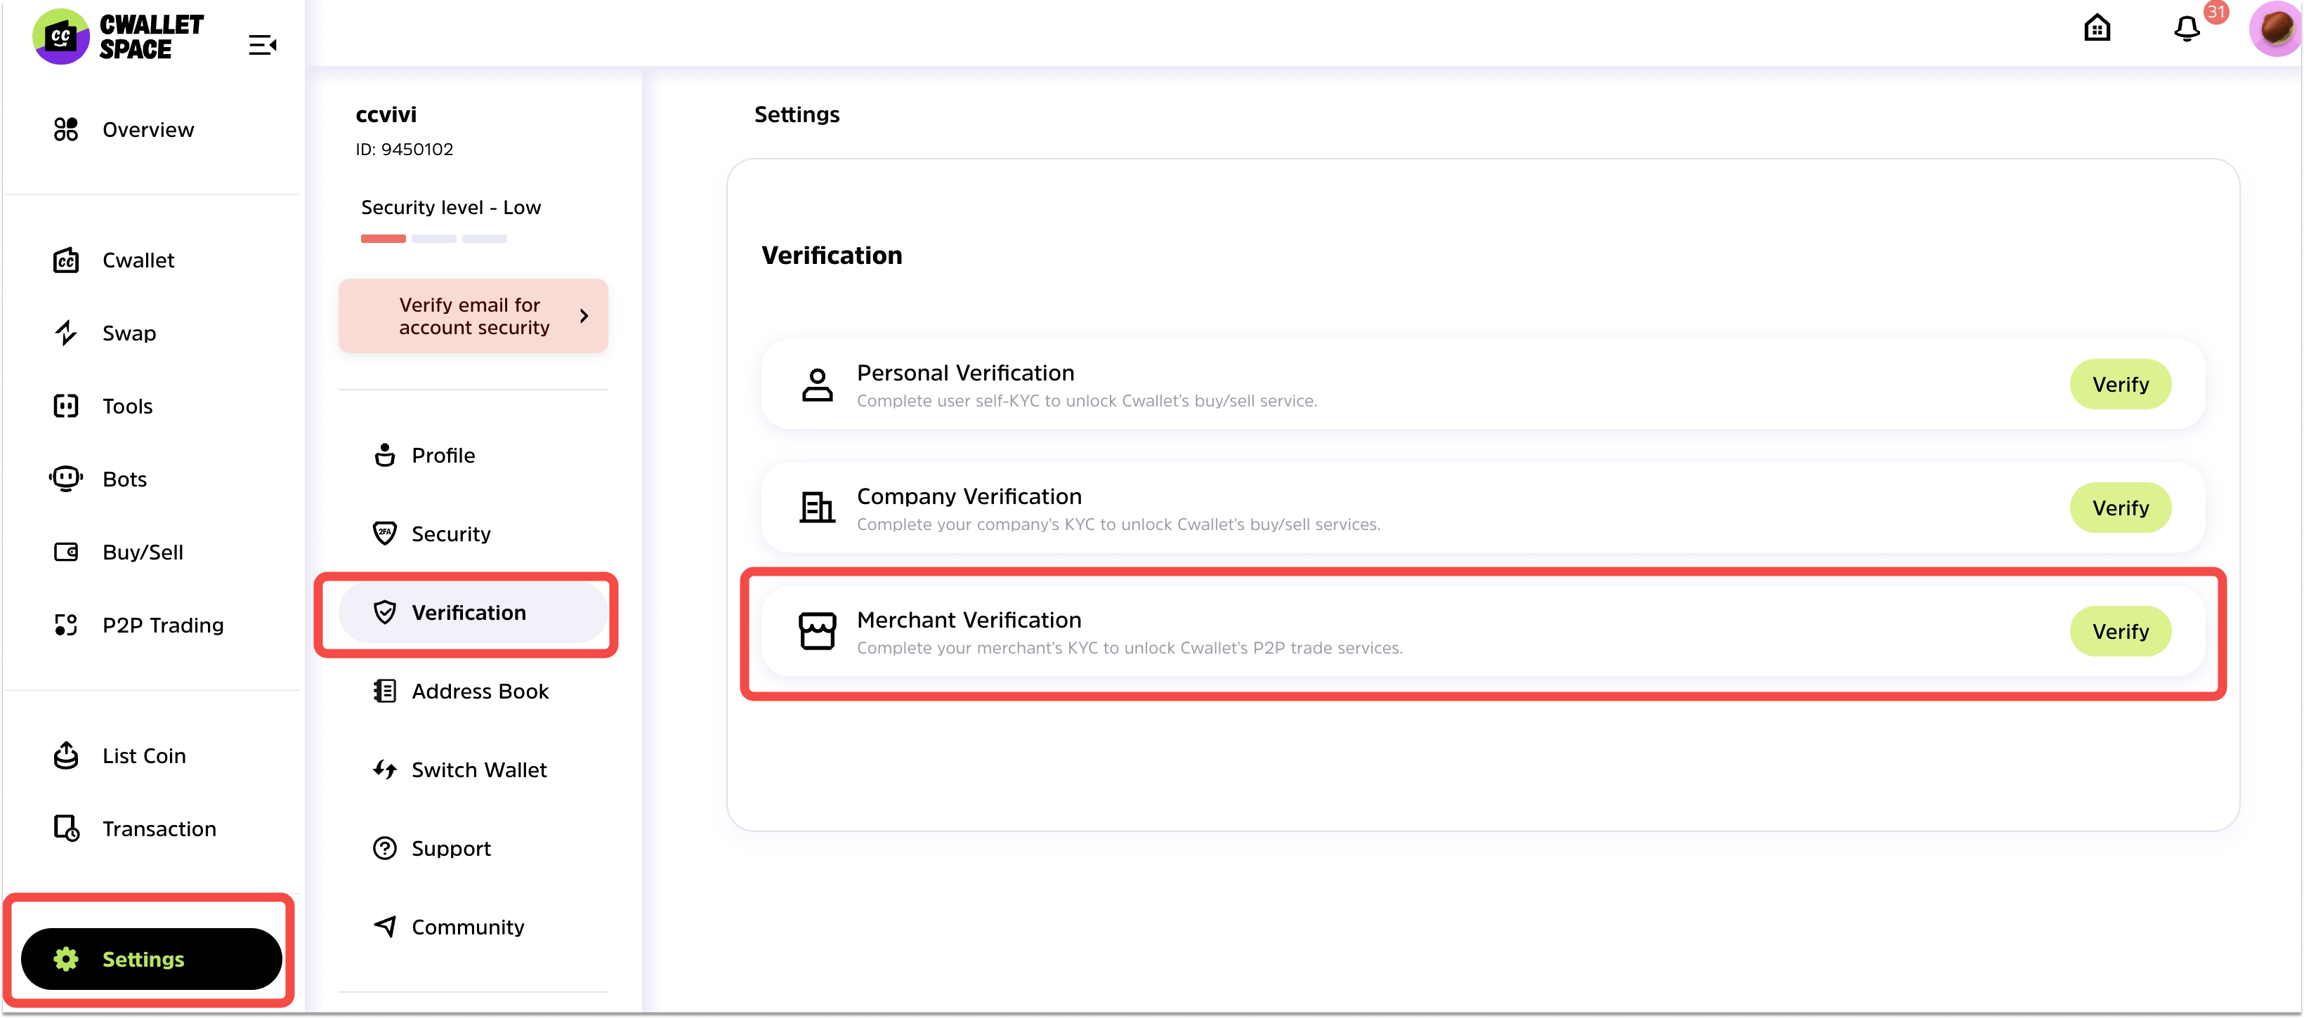
Task: Click Verify for Personal Verification
Action: click(x=2120, y=384)
